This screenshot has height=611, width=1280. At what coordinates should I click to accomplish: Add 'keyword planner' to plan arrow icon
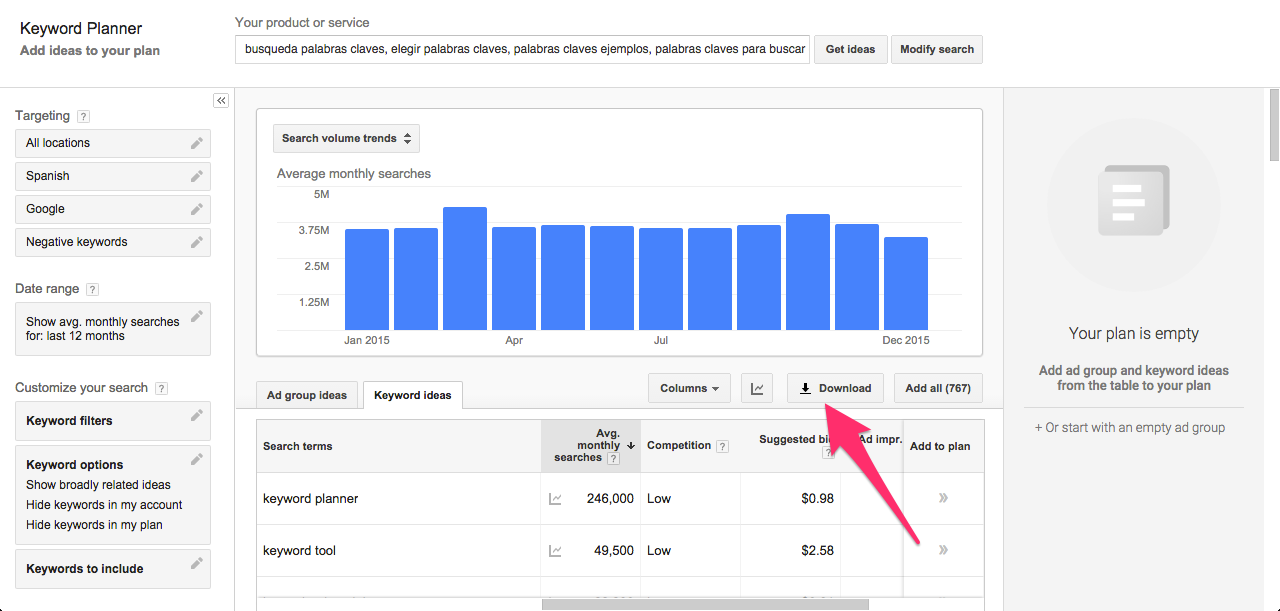click(943, 498)
